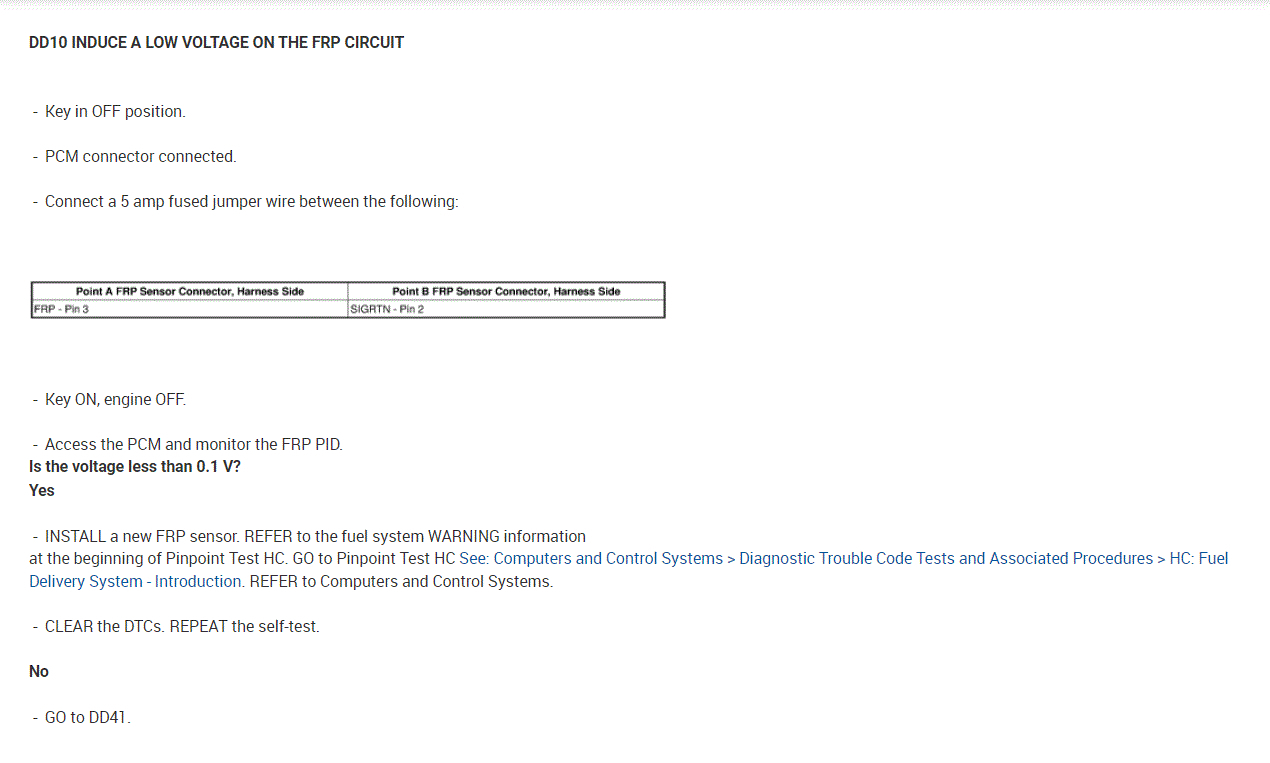Click the 5 amp fused jumper wire step
1270x763 pixels.
point(251,201)
